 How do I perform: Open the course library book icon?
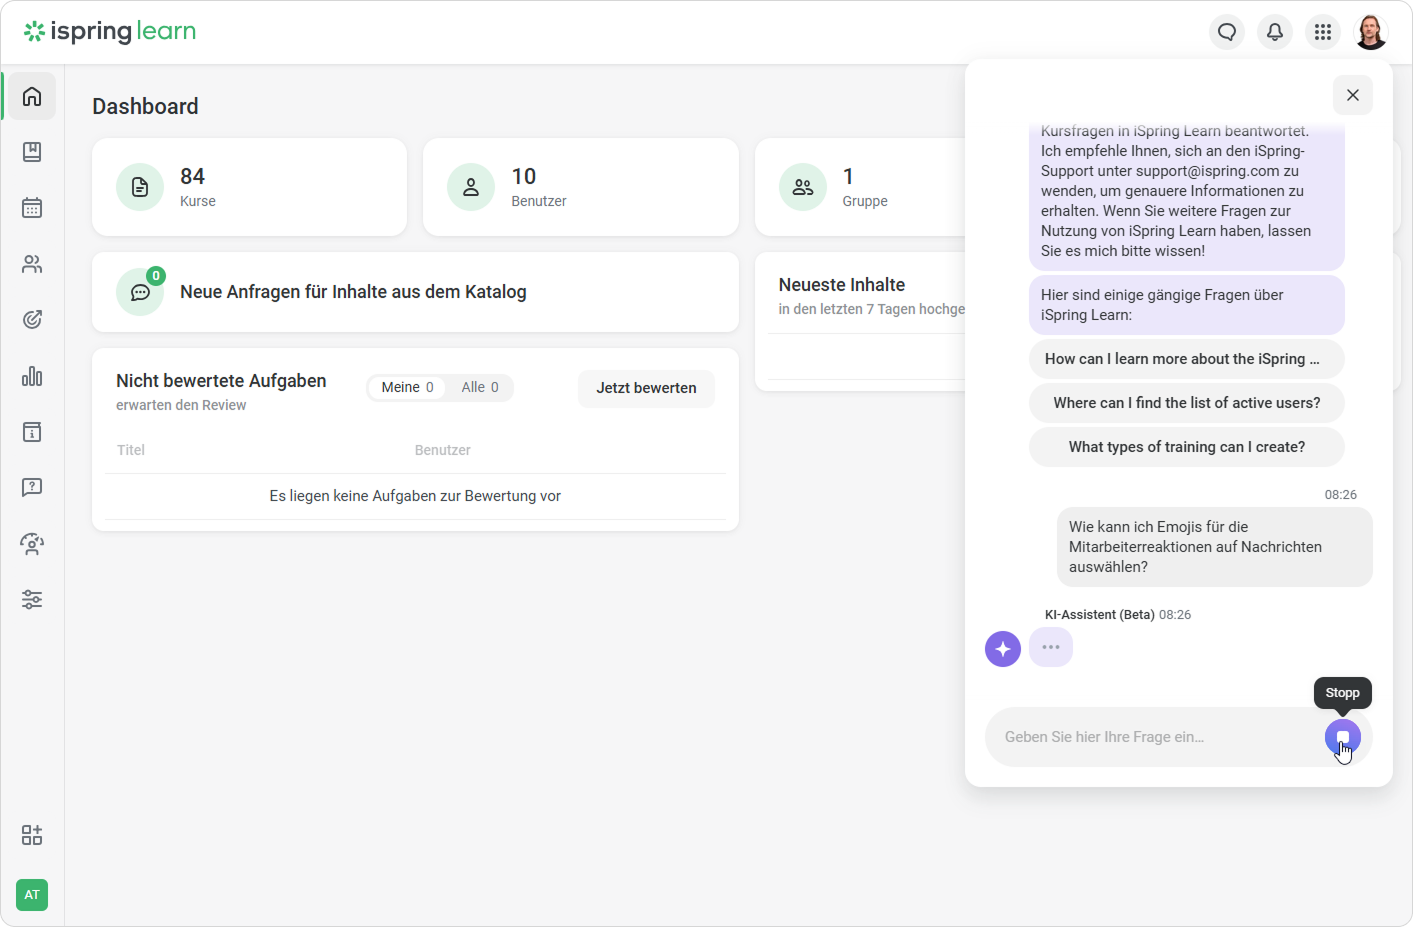[32, 152]
